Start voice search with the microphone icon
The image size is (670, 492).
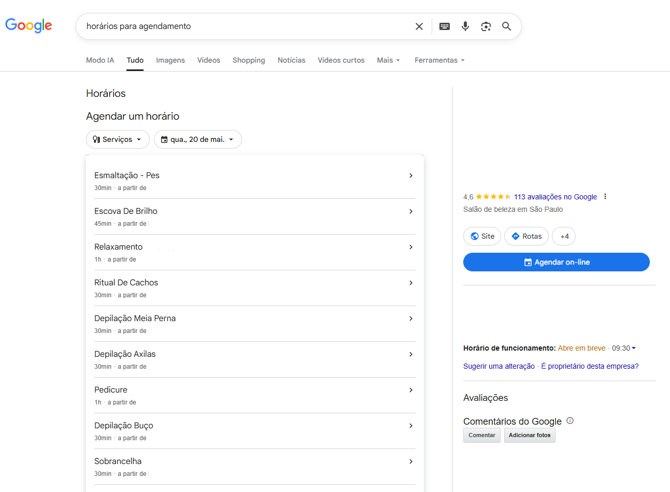tap(465, 27)
